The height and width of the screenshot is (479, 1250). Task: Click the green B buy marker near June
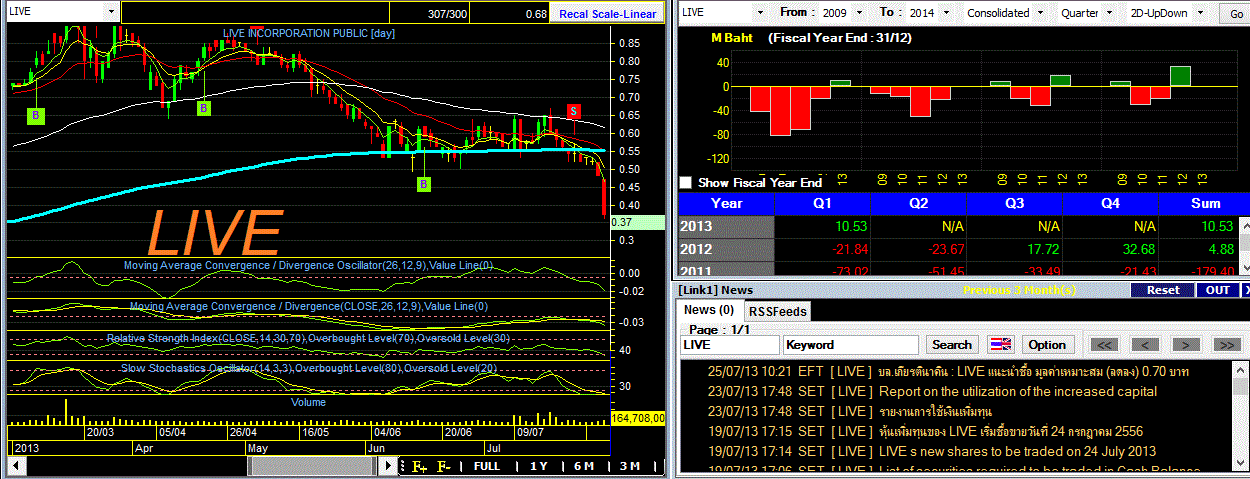424,184
